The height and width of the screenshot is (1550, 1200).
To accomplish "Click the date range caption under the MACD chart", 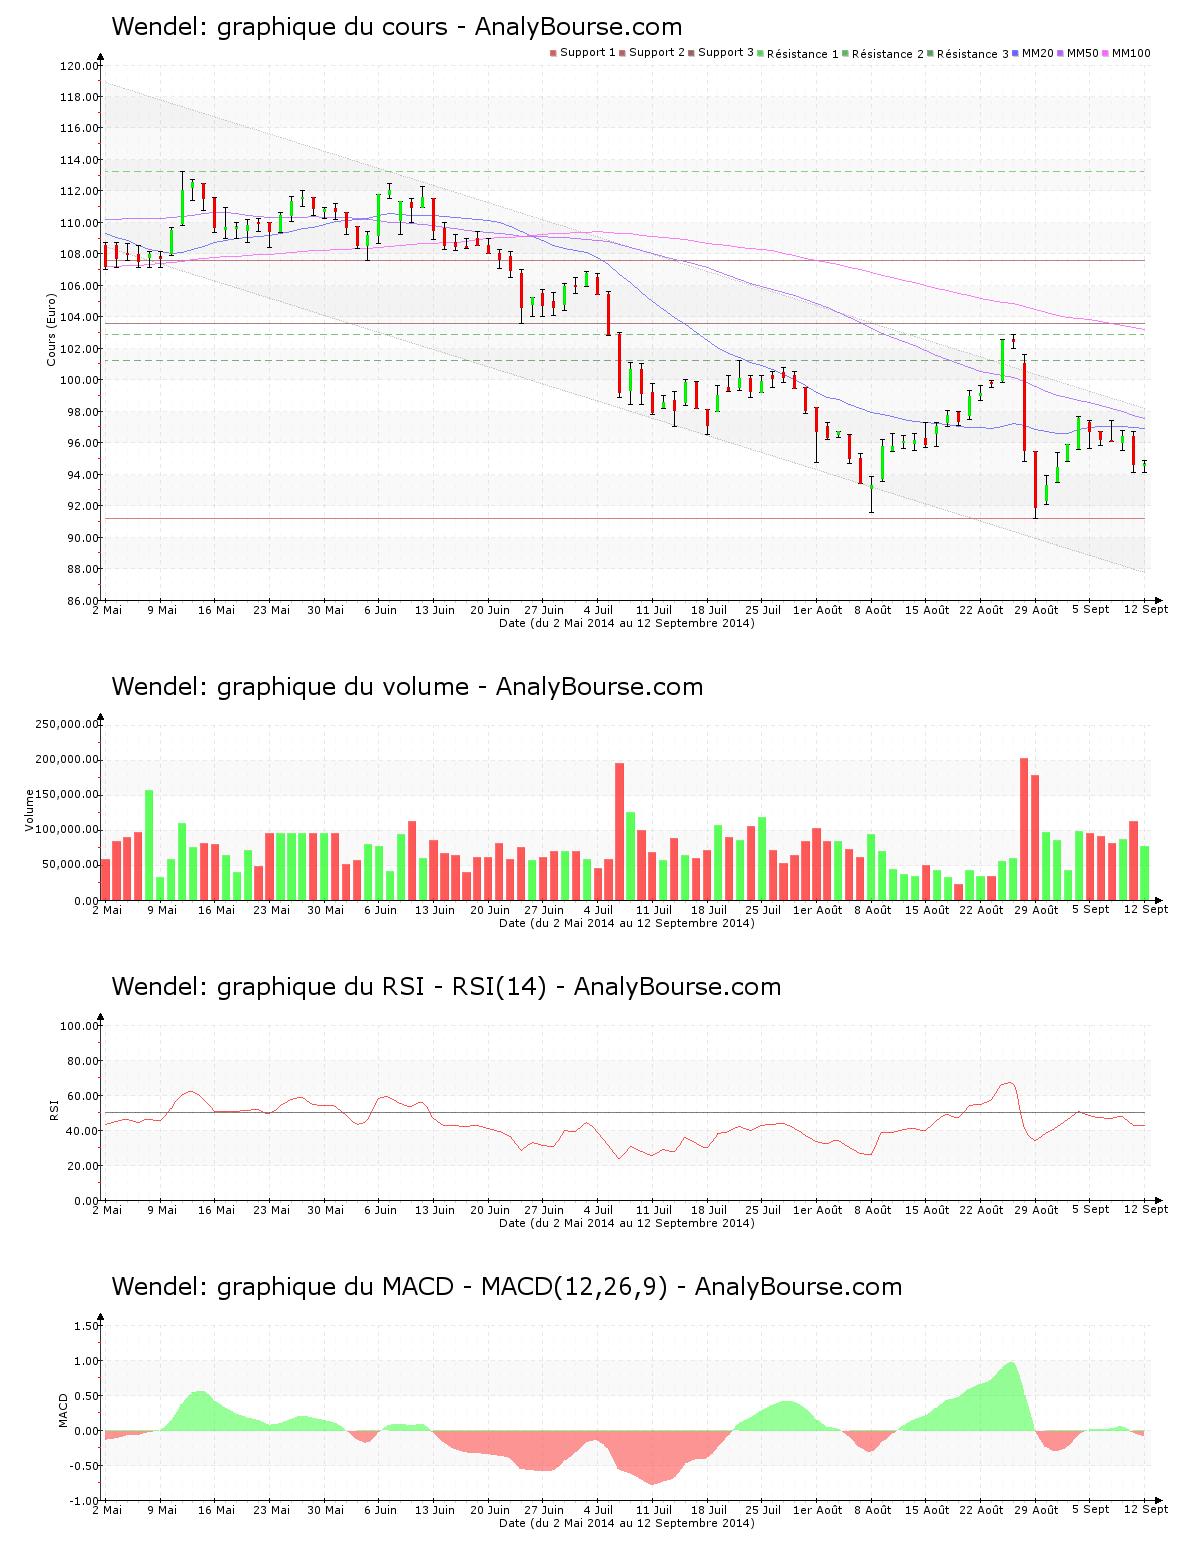I will [627, 1523].
